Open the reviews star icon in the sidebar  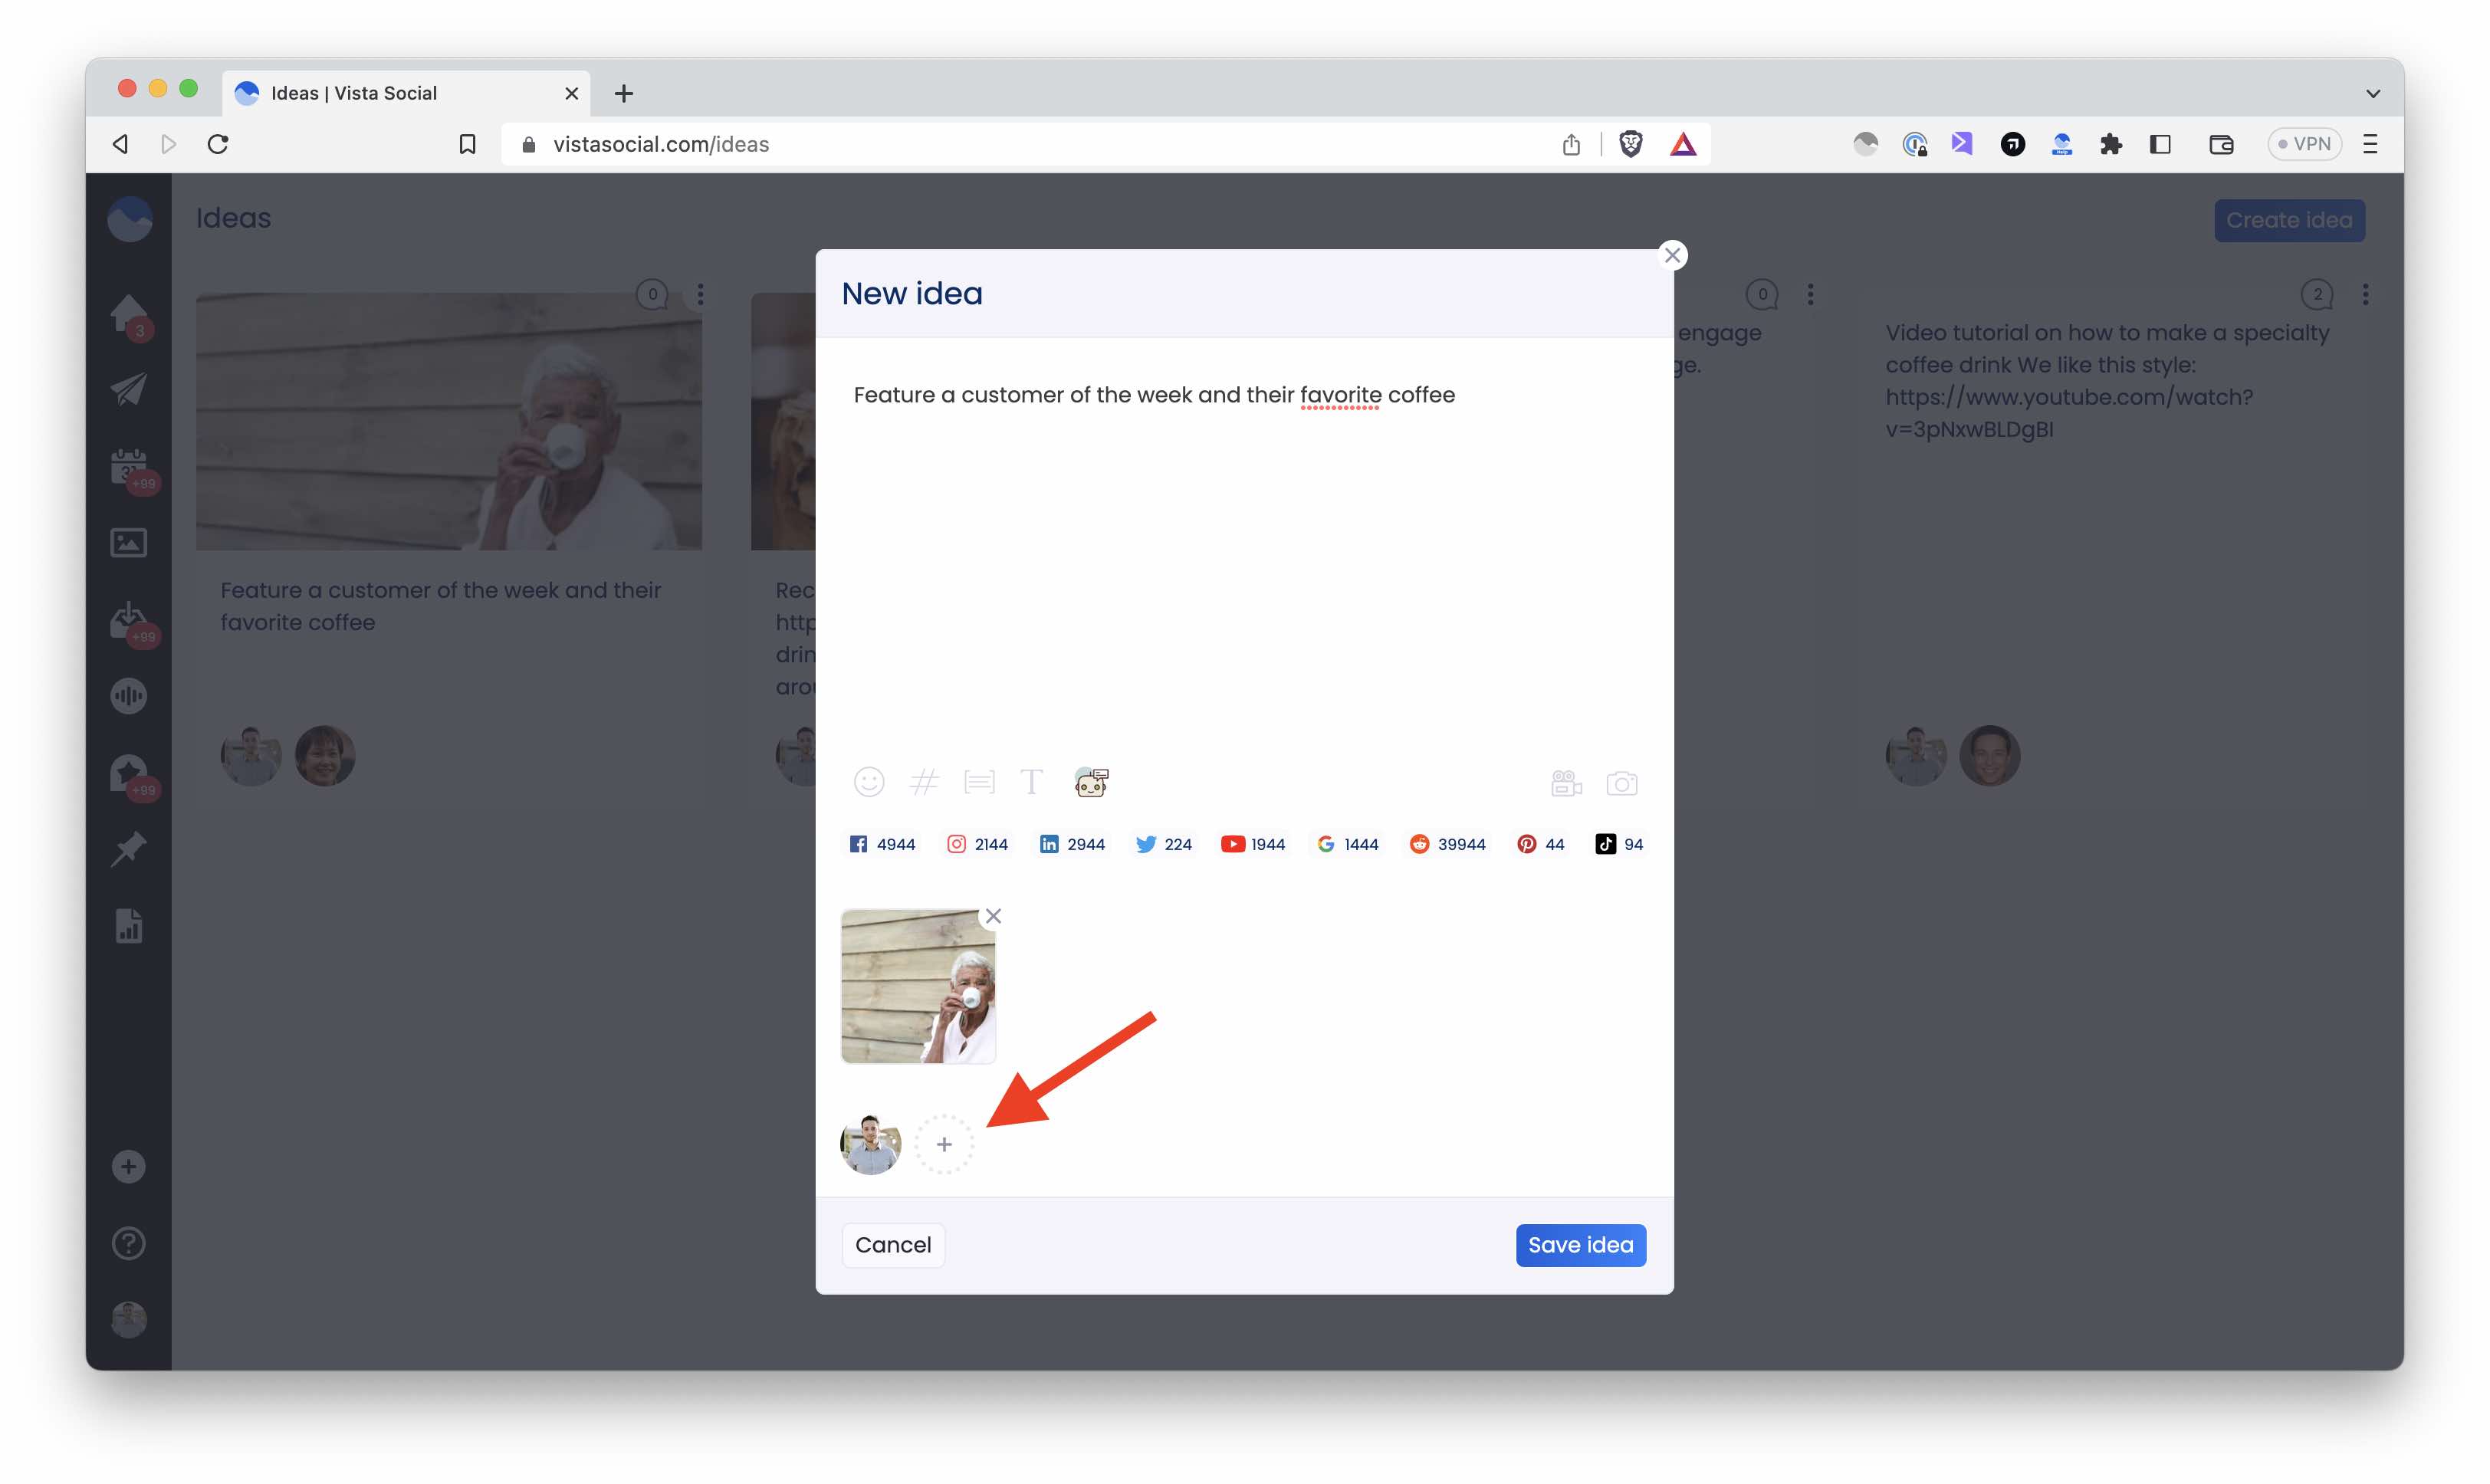click(x=128, y=772)
